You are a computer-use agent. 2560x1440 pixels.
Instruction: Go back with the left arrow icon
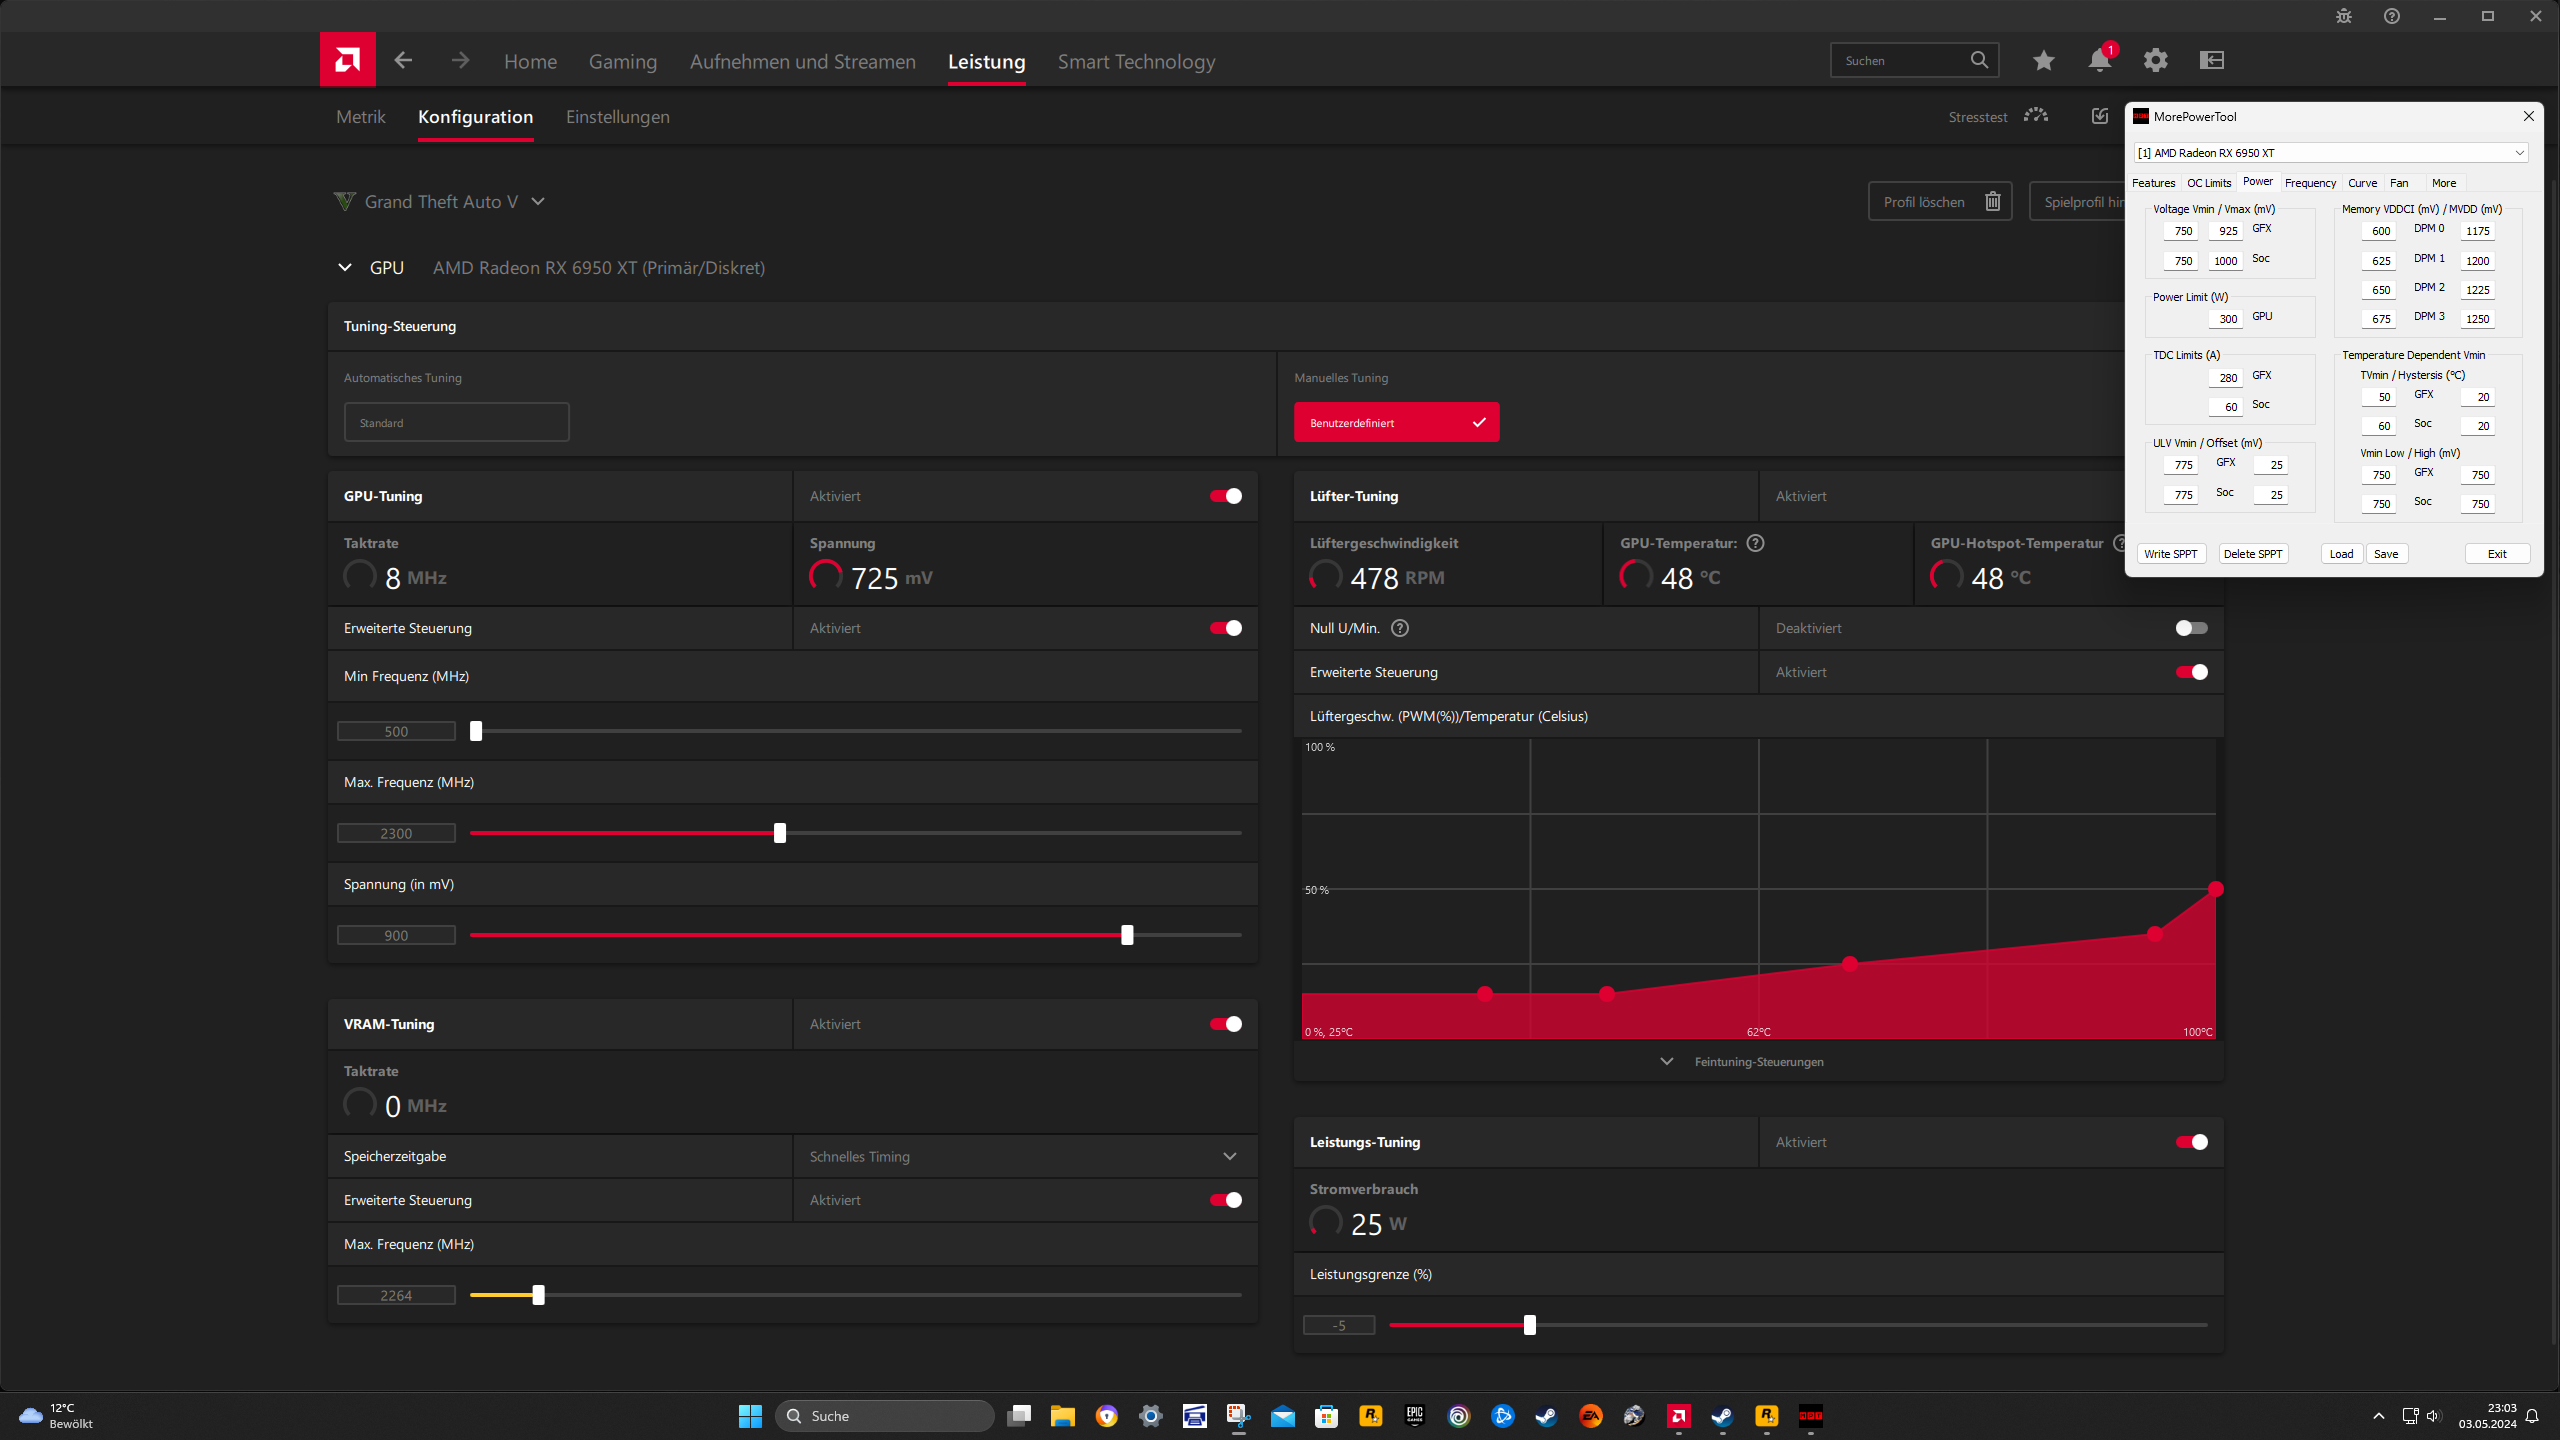point(403,61)
